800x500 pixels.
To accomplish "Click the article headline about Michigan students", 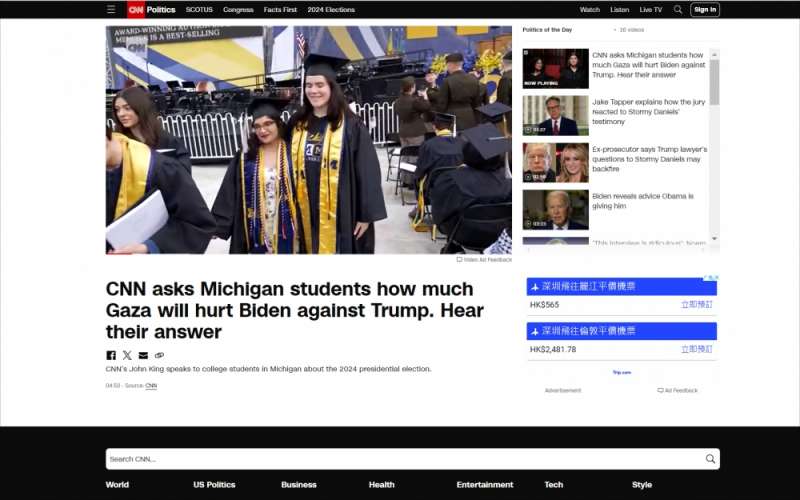I will pos(294,310).
